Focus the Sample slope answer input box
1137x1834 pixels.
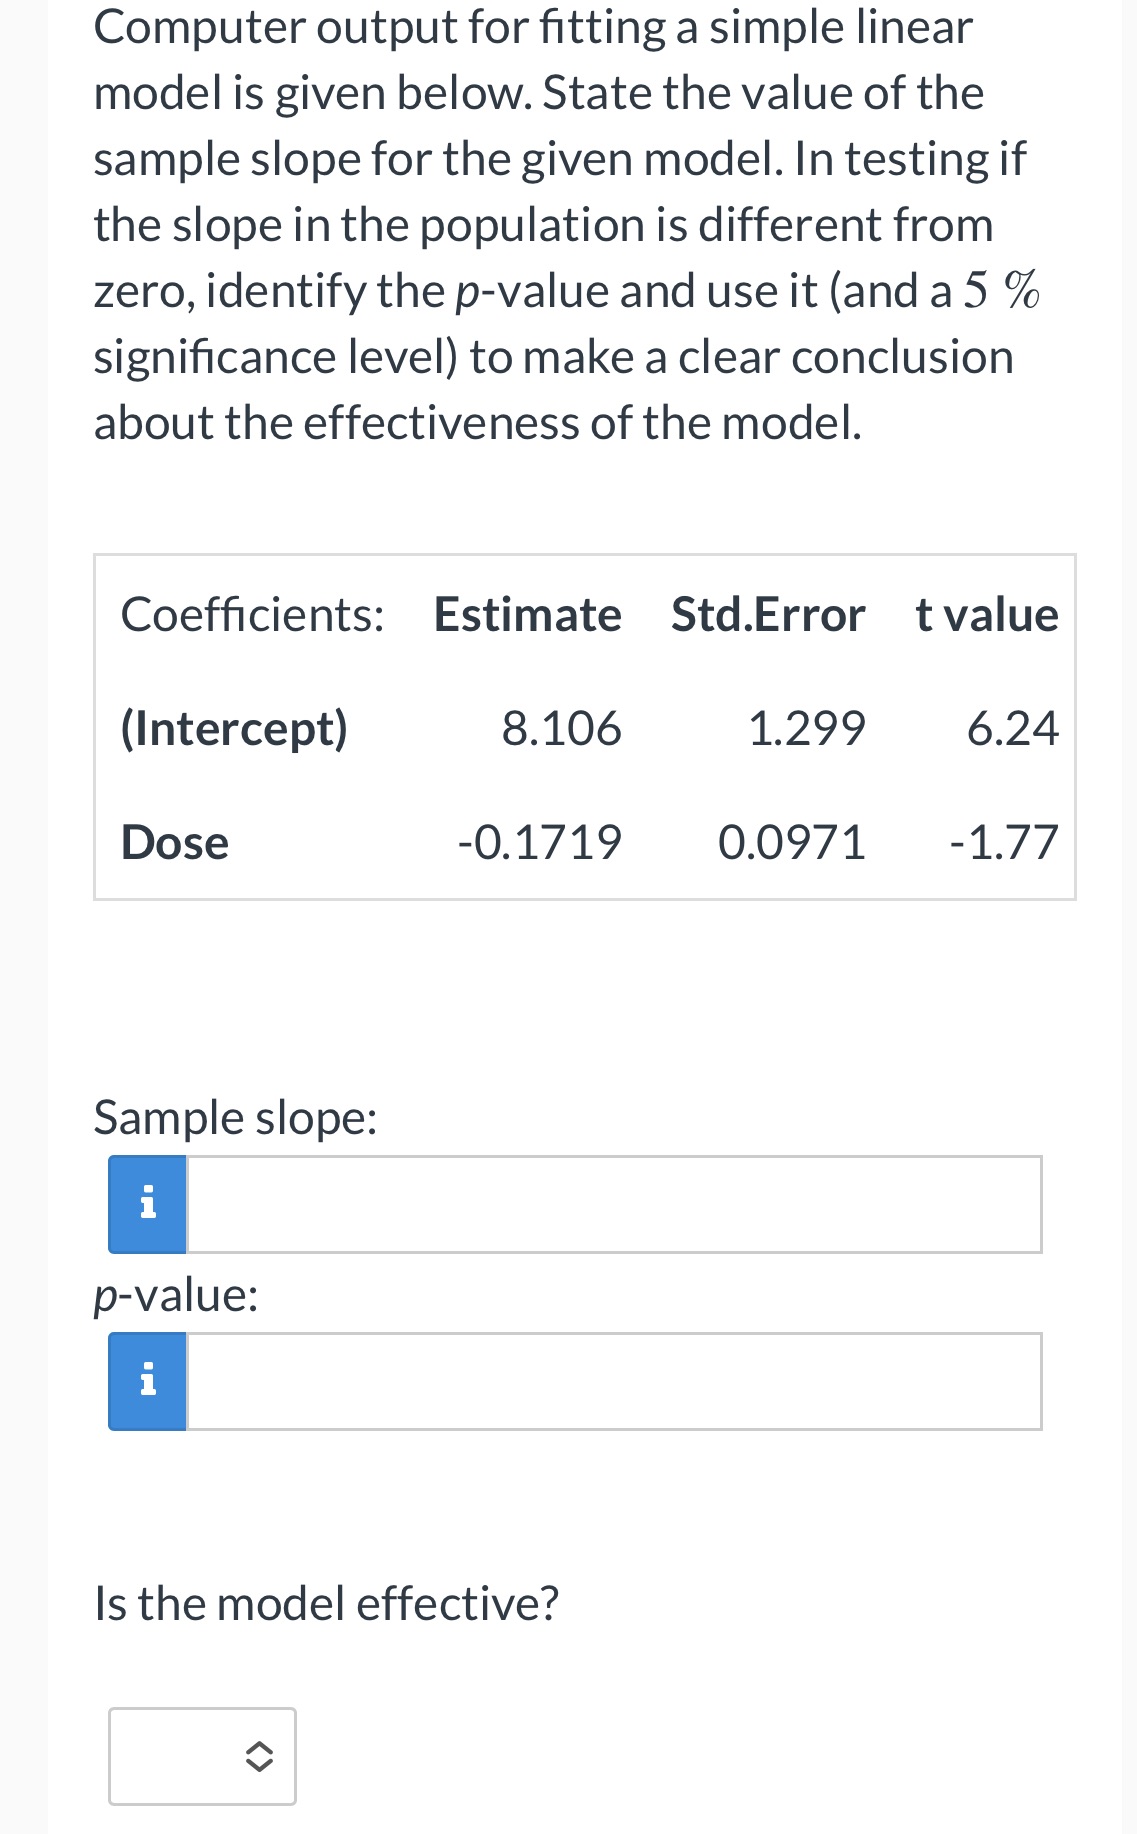point(614,1204)
